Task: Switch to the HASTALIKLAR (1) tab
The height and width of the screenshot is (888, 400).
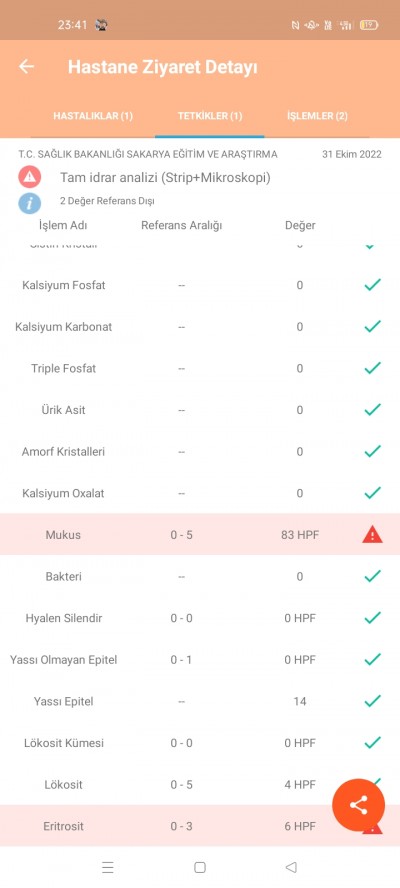Action: point(93,116)
